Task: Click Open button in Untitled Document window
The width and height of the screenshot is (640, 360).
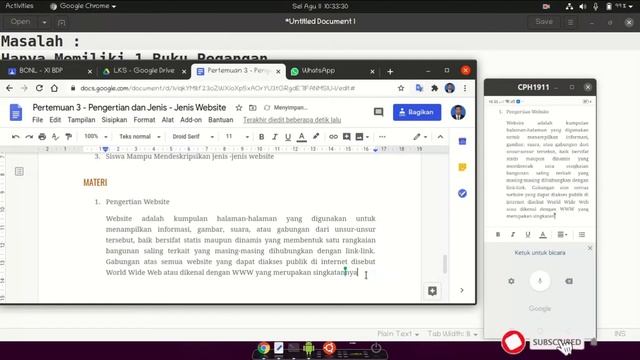Action: point(20,22)
